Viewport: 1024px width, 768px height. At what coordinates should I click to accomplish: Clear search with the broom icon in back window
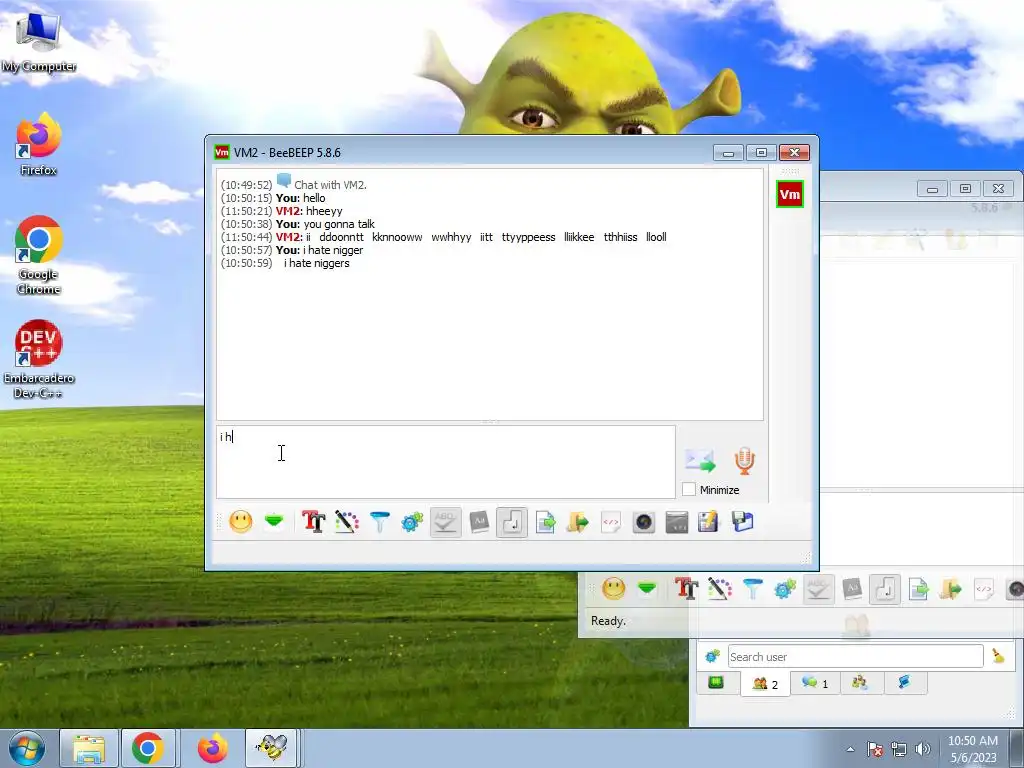tap(999, 656)
